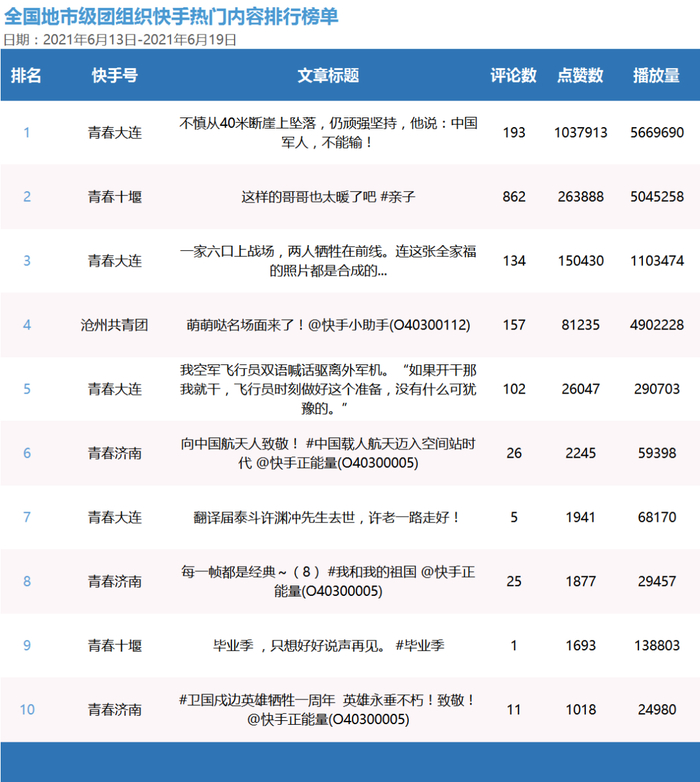Image resolution: width=700 pixels, height=782 pixels.
Task: Click play count 5045258
Action: 657,196
